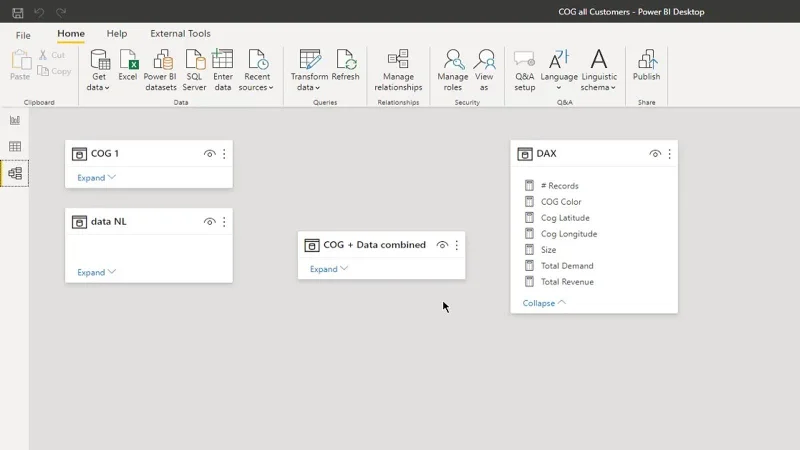The width and height of the screenshot is (800, 450).
Task: Select the Cog Longitude measure
Action: click(x=569, y=234)
